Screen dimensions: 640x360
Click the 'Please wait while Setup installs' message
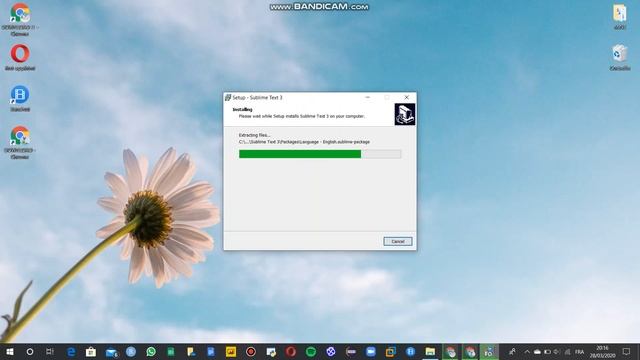pos(301,116)
